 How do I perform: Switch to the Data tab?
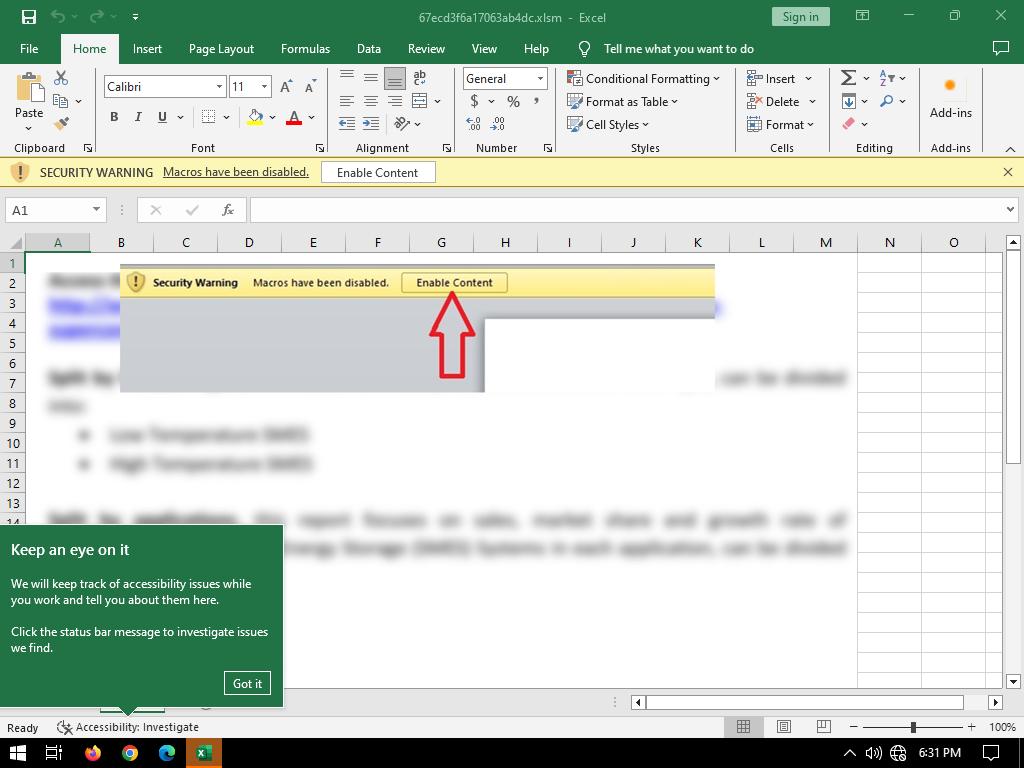(369, 48)
